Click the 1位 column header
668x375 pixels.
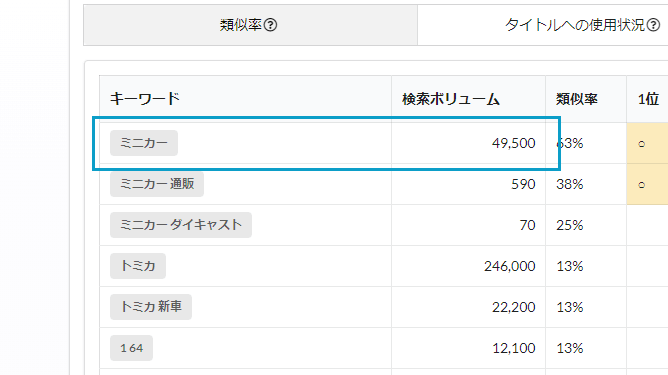648,99
